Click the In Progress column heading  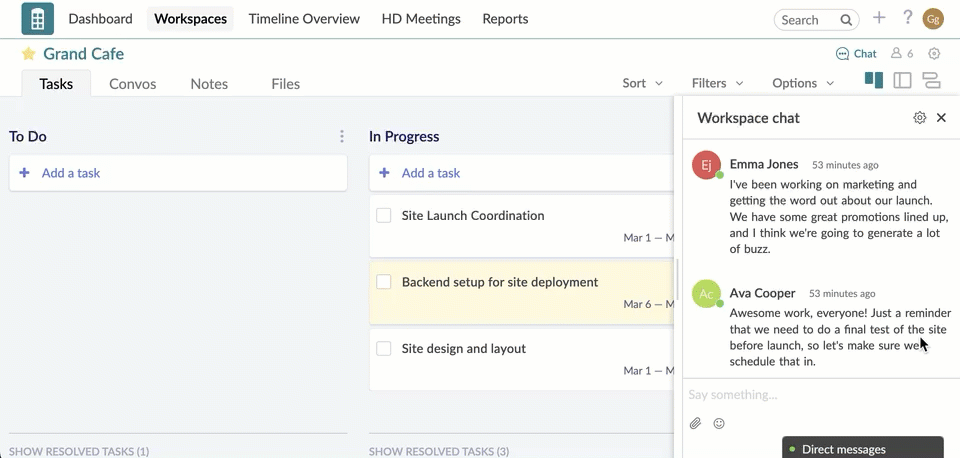(404, 137)
